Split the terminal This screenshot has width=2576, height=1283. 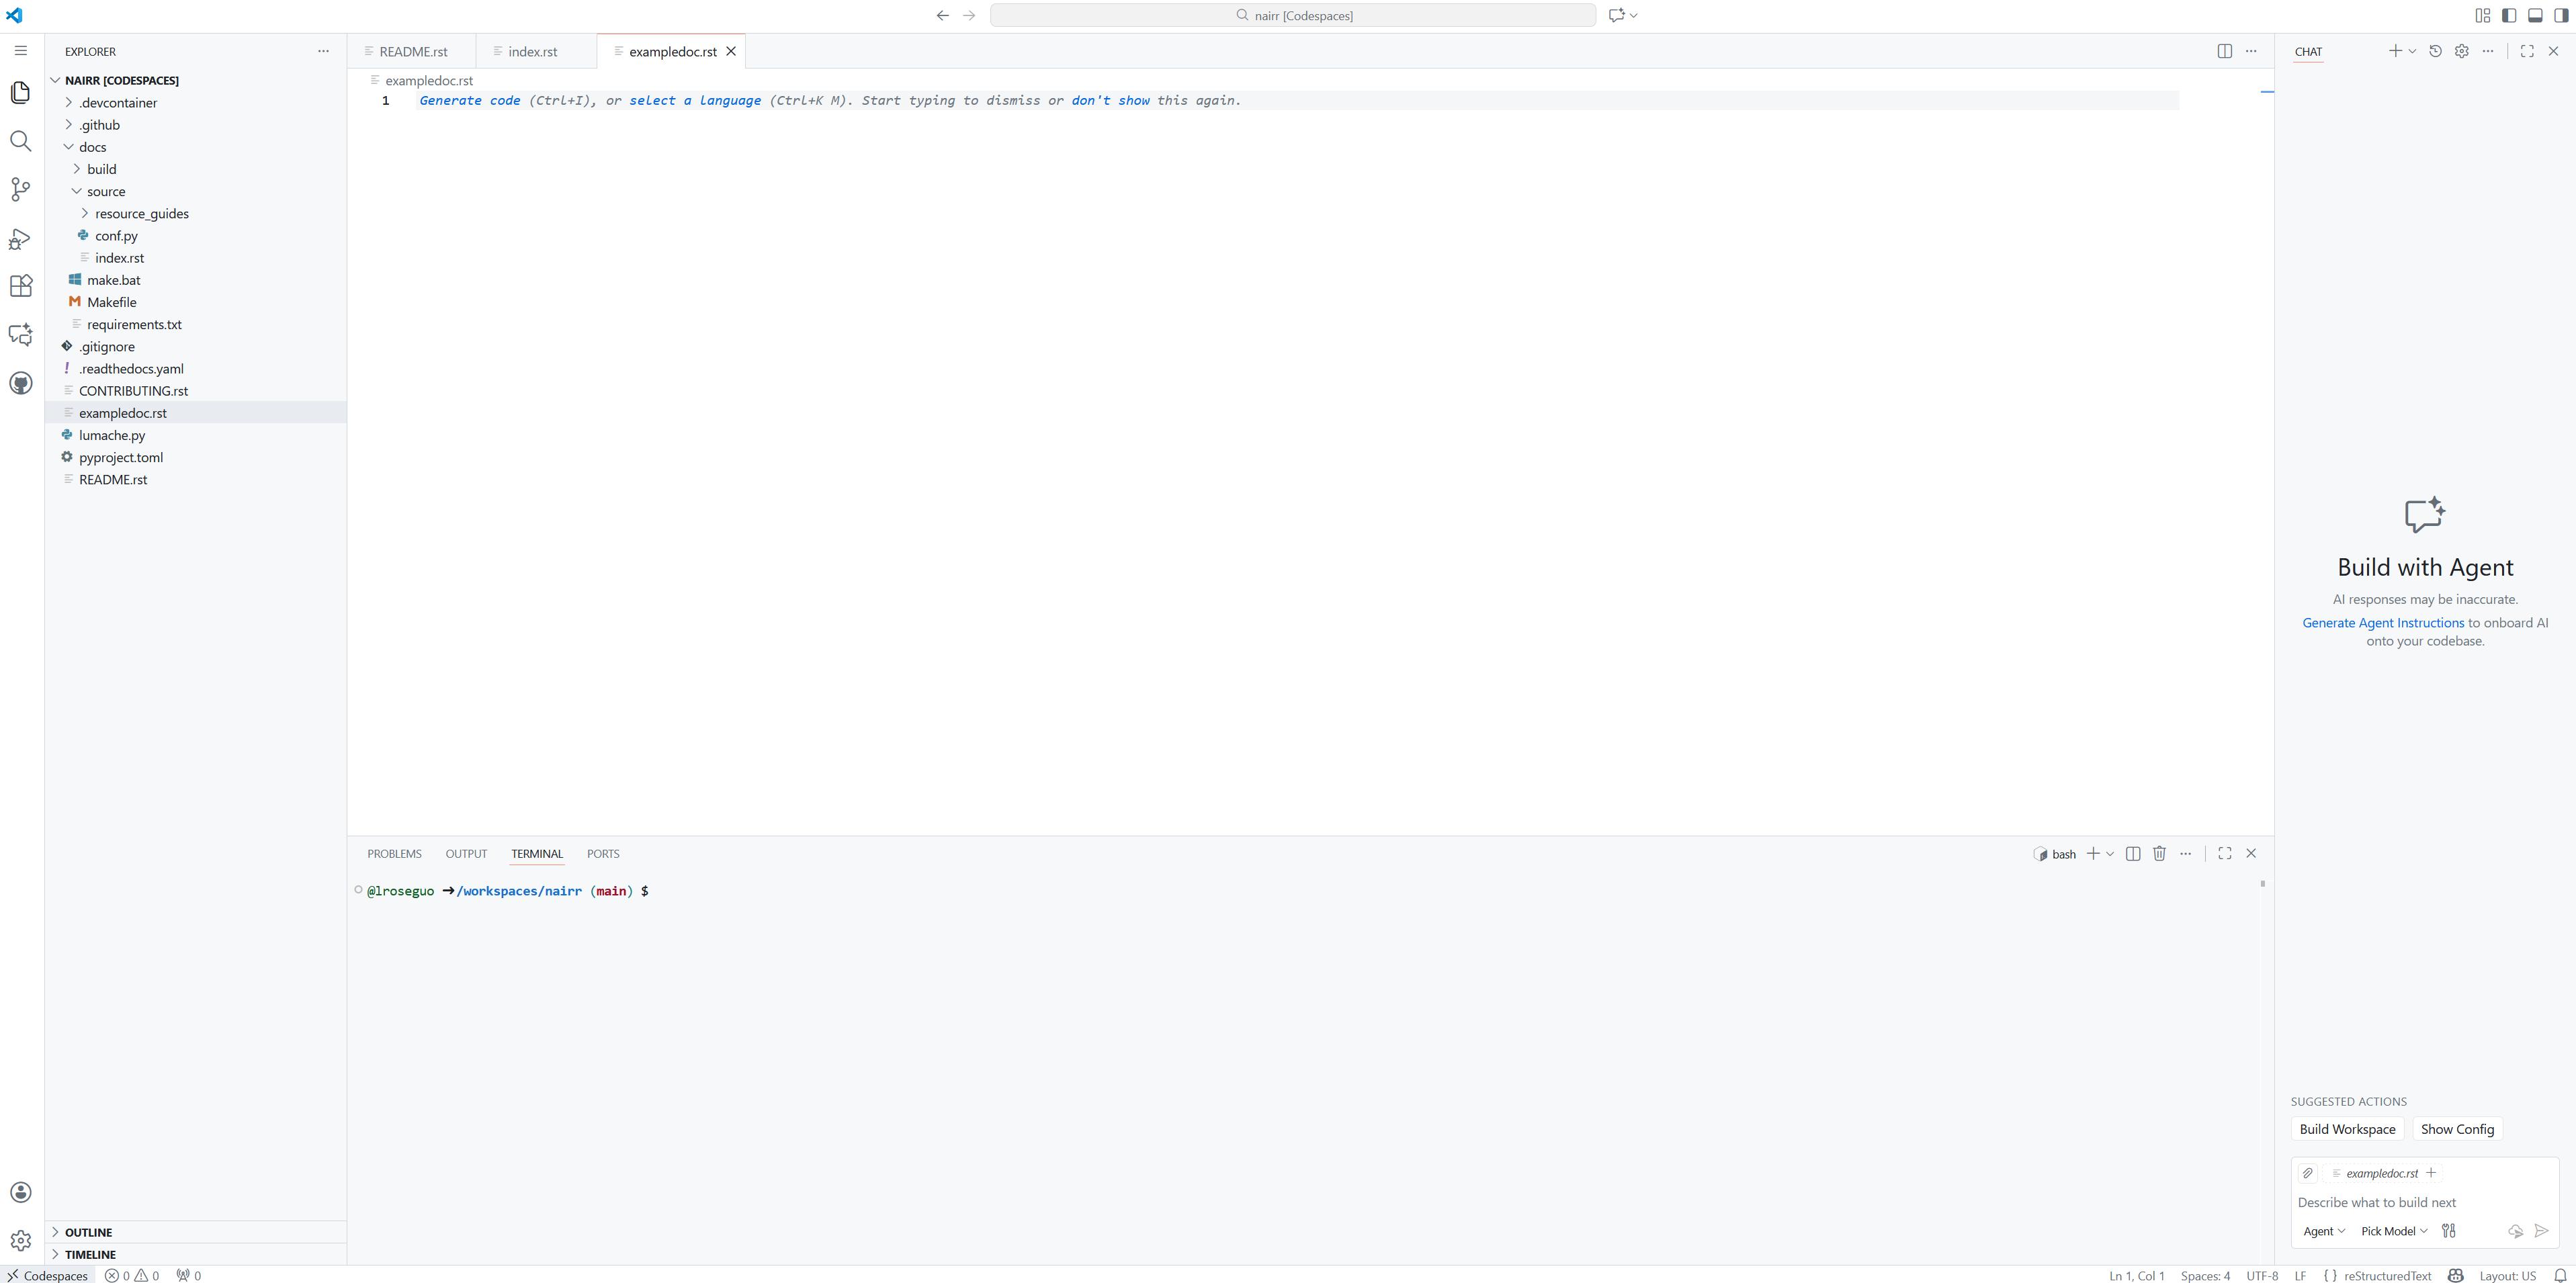pos(2133,853)
